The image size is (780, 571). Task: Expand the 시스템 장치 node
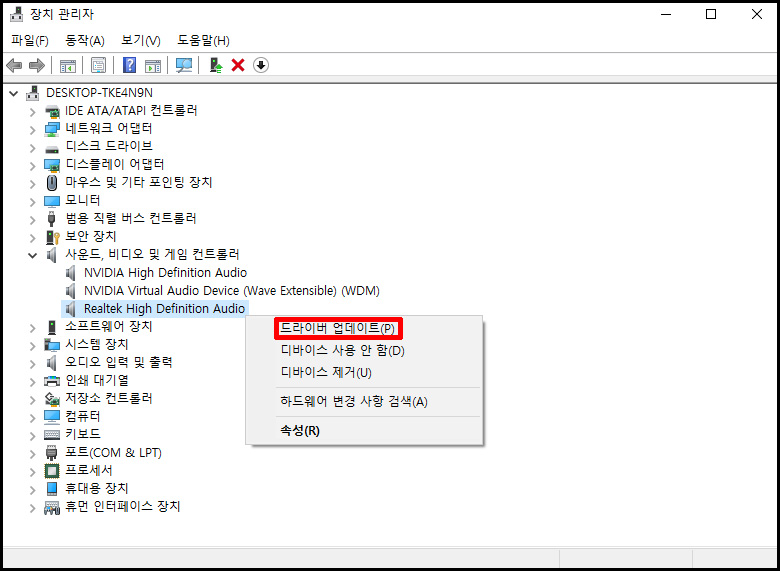[x=33, y=346]
